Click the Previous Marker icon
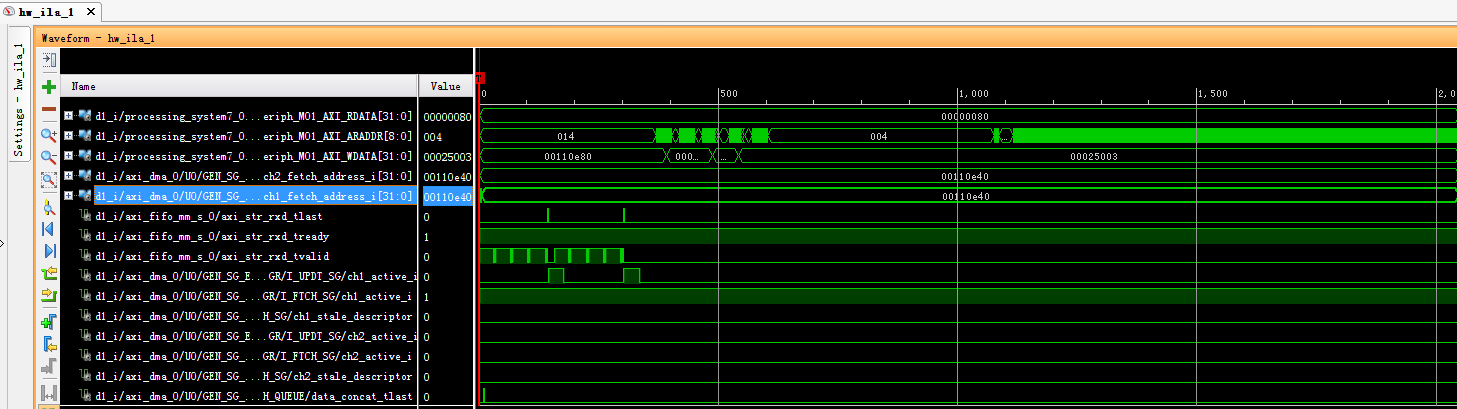This screenshot has width=1457, height=409. click(49, 345)
